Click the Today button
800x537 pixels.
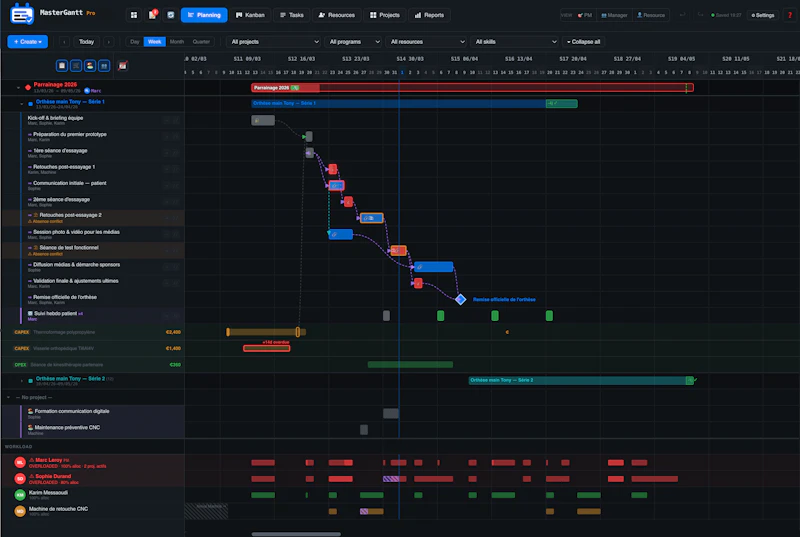tap(86, 42)
